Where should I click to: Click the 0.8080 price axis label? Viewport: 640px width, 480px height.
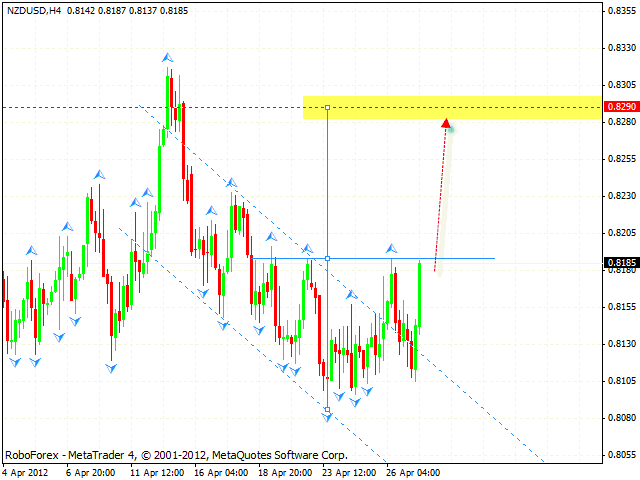(x=622, y=418)
